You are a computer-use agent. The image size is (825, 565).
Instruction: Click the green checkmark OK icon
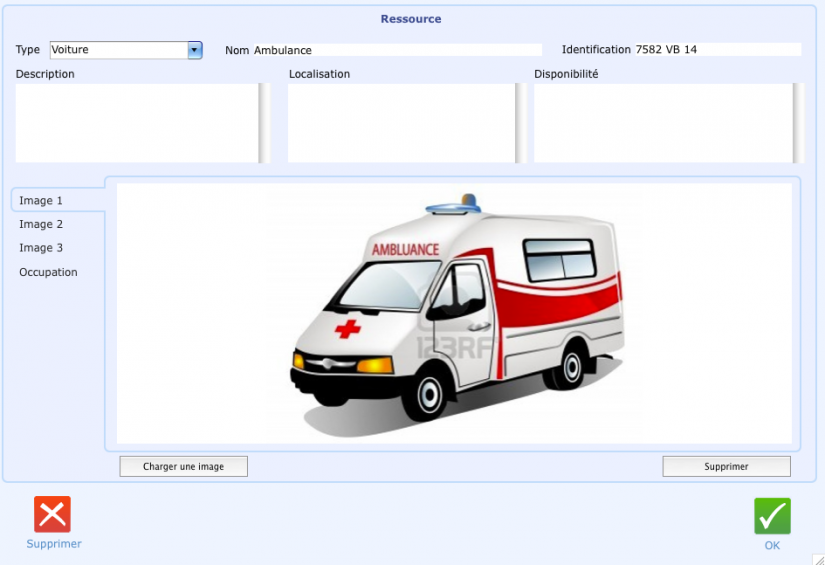[772, 516]
